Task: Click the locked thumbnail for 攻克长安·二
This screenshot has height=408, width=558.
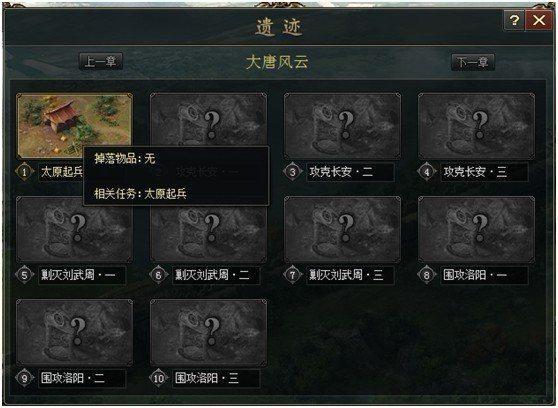Action: [x=342, y=125]
